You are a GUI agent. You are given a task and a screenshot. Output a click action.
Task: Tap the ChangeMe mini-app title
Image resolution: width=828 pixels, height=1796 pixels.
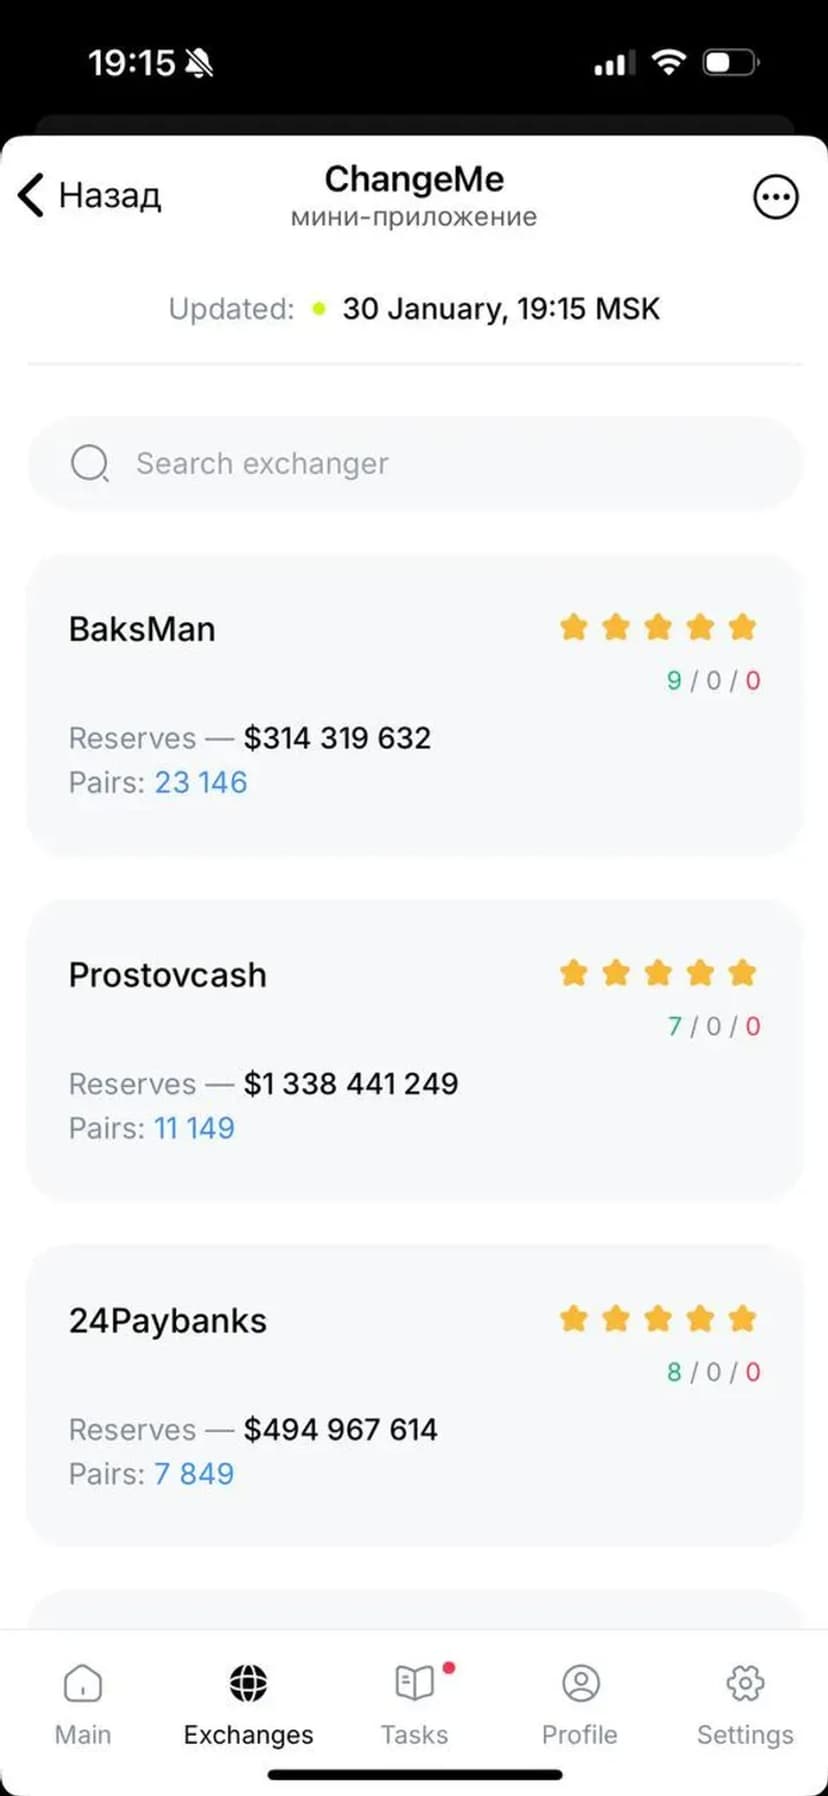pos(414,180)
